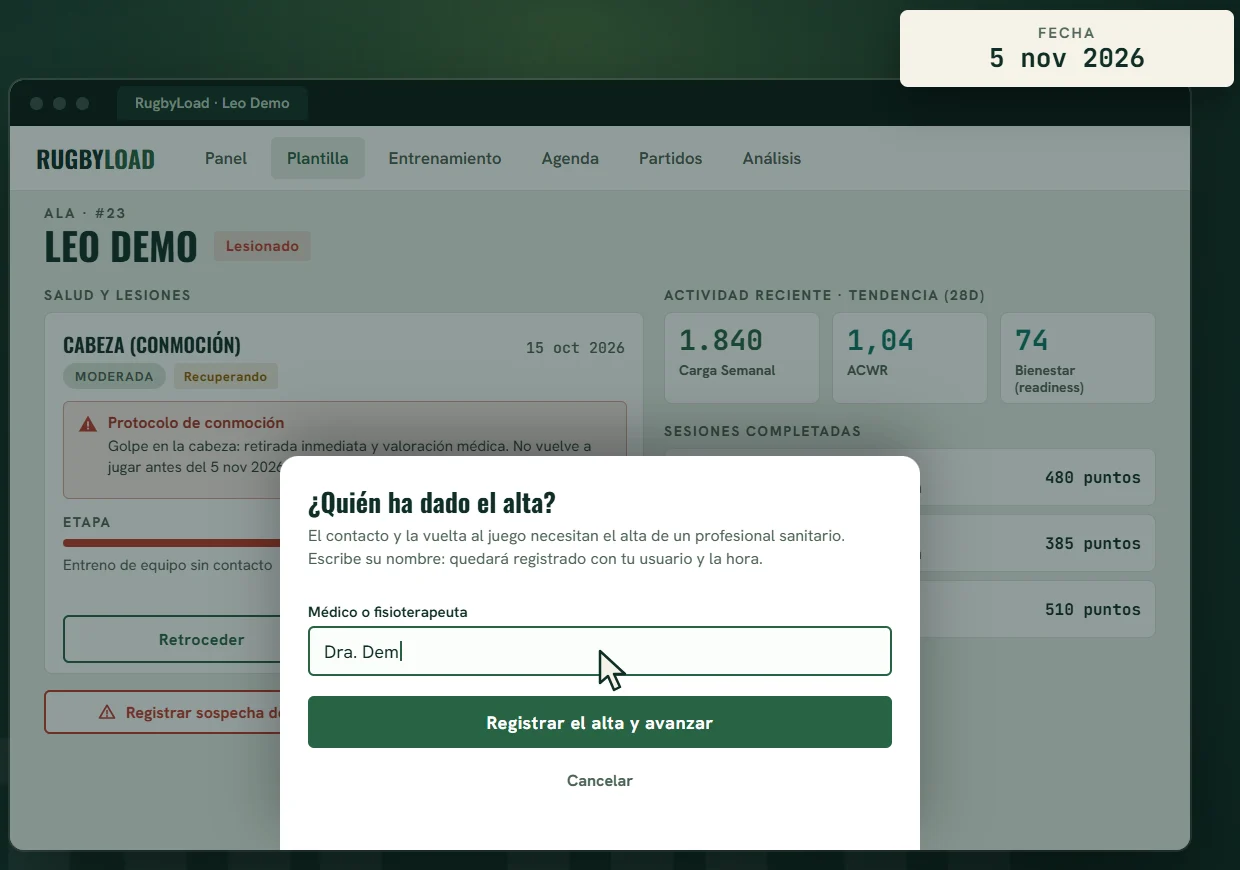The image size is (1240, 870).
Task: Click the warning icon in Protocolo de conmoción
Action: coord(88,424)
